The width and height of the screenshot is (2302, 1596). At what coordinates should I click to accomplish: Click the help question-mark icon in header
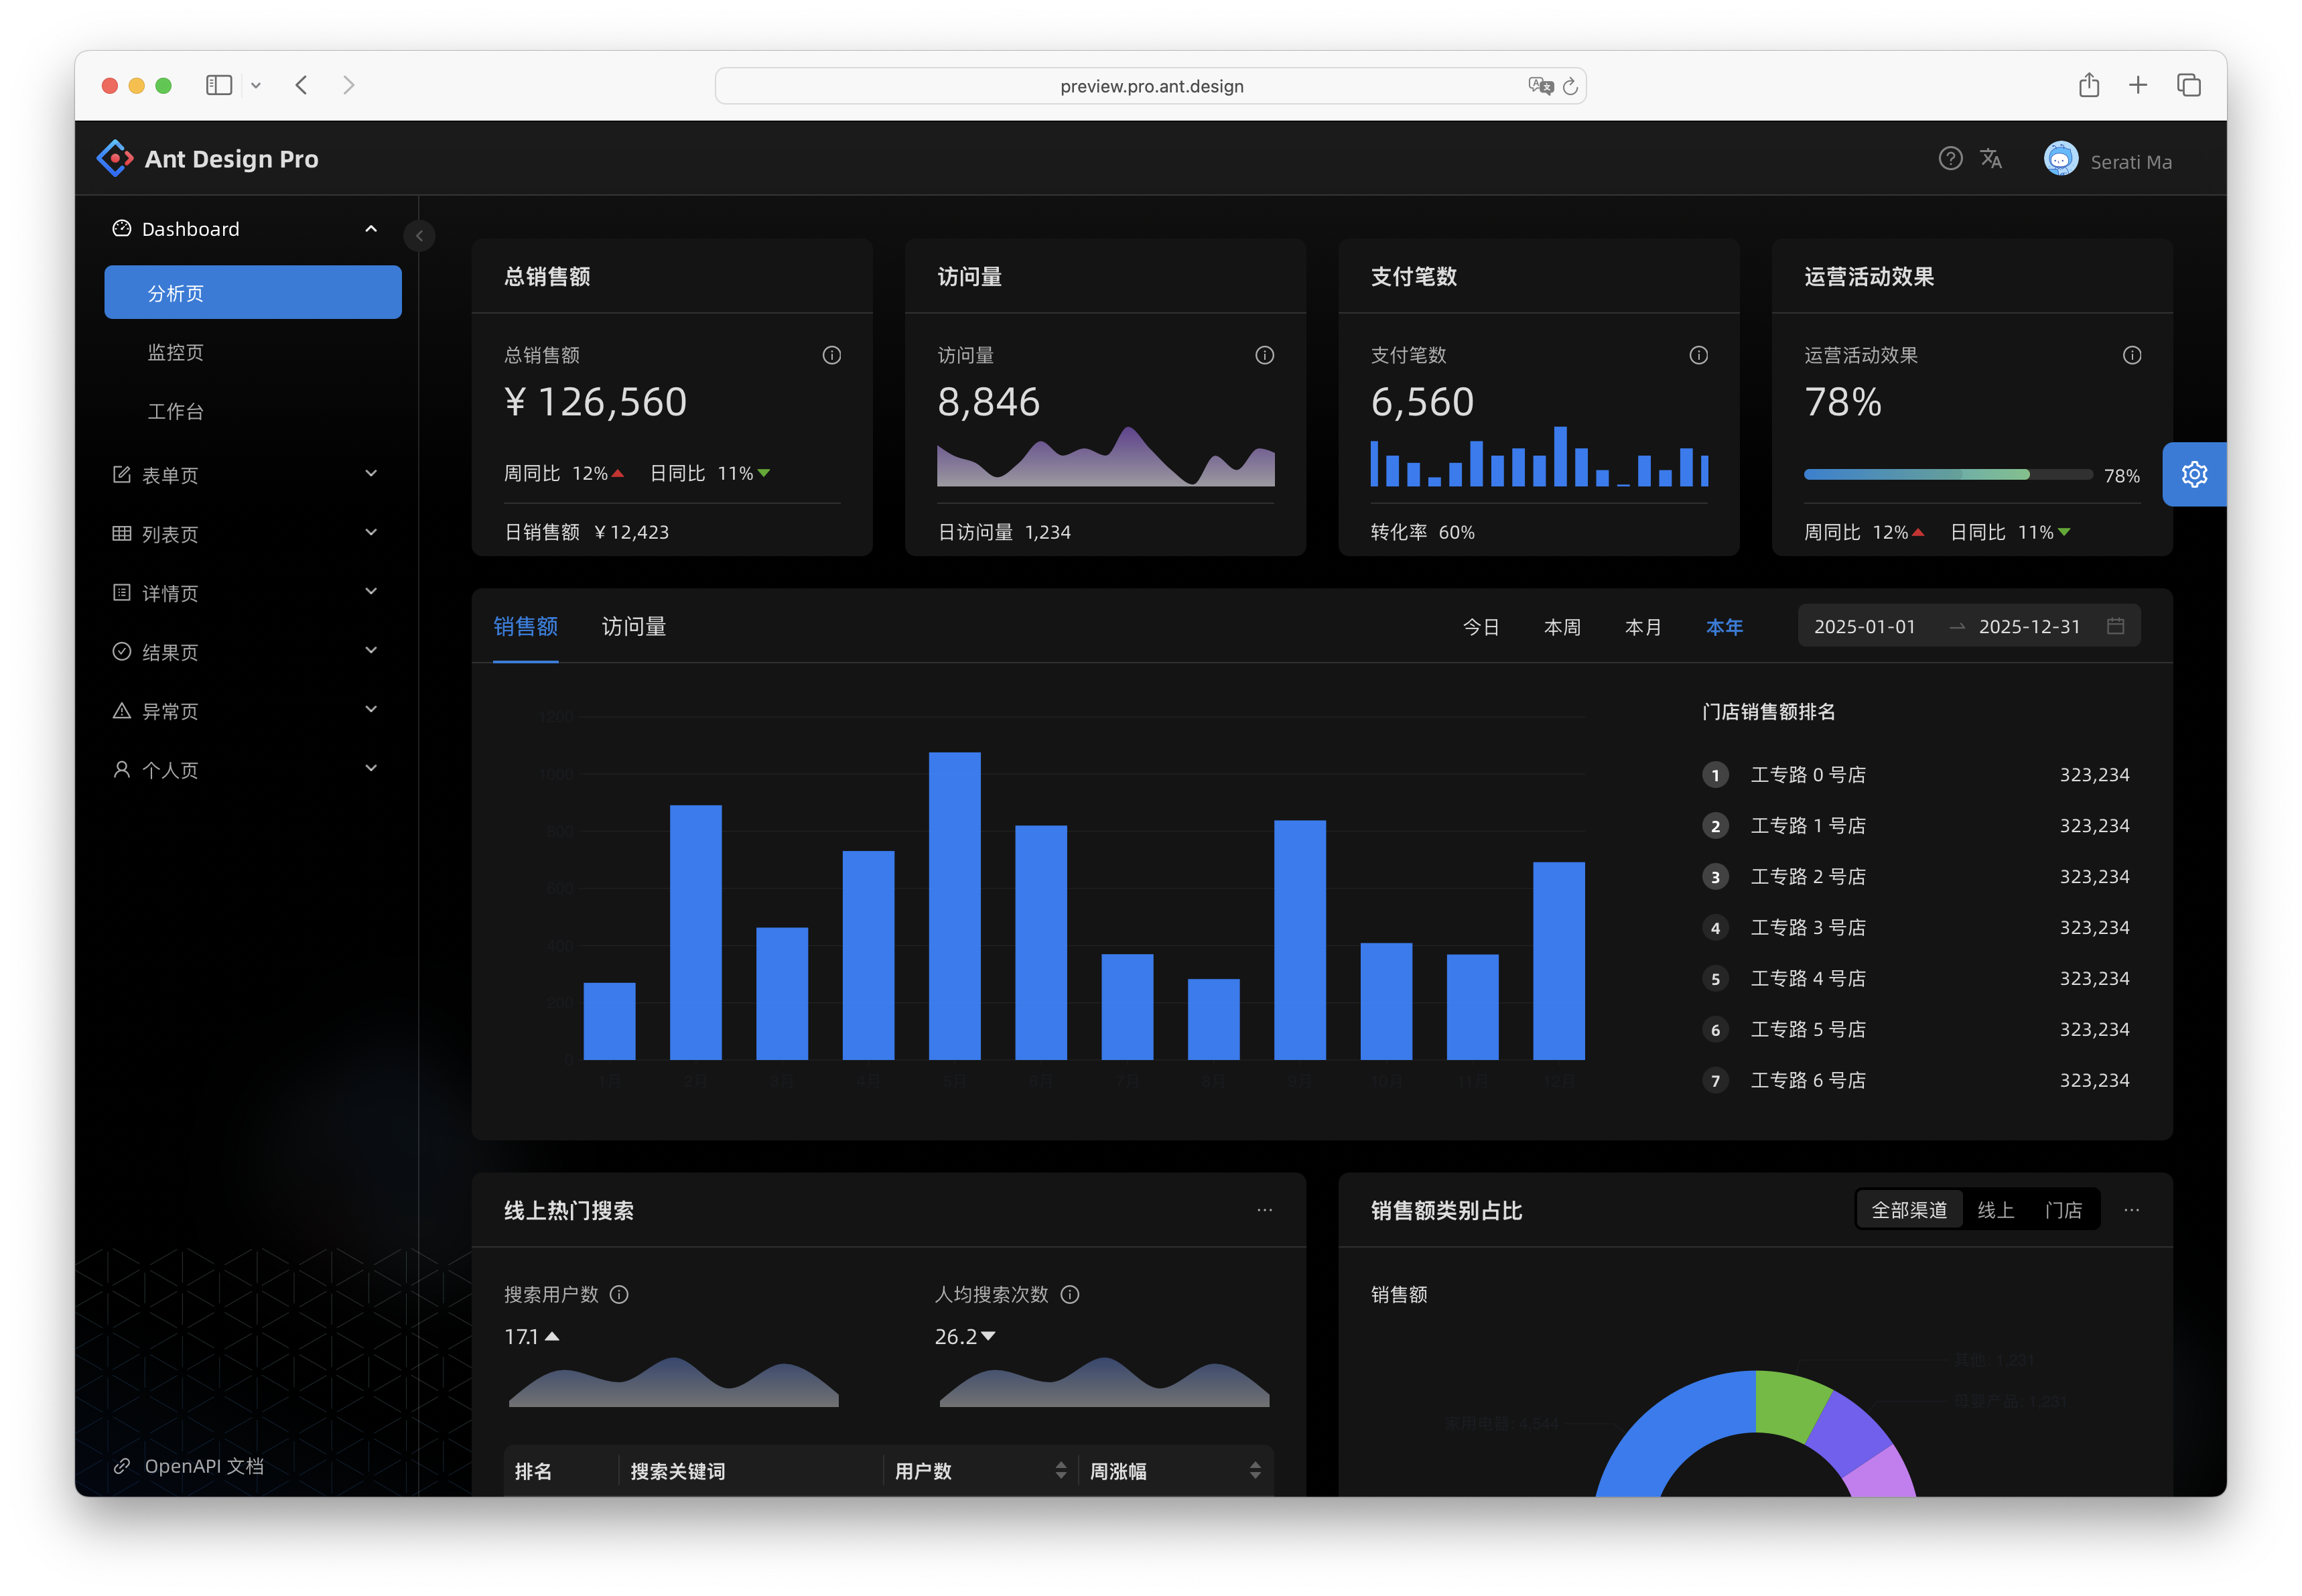pyautogui.click(x=1951, y=158)
